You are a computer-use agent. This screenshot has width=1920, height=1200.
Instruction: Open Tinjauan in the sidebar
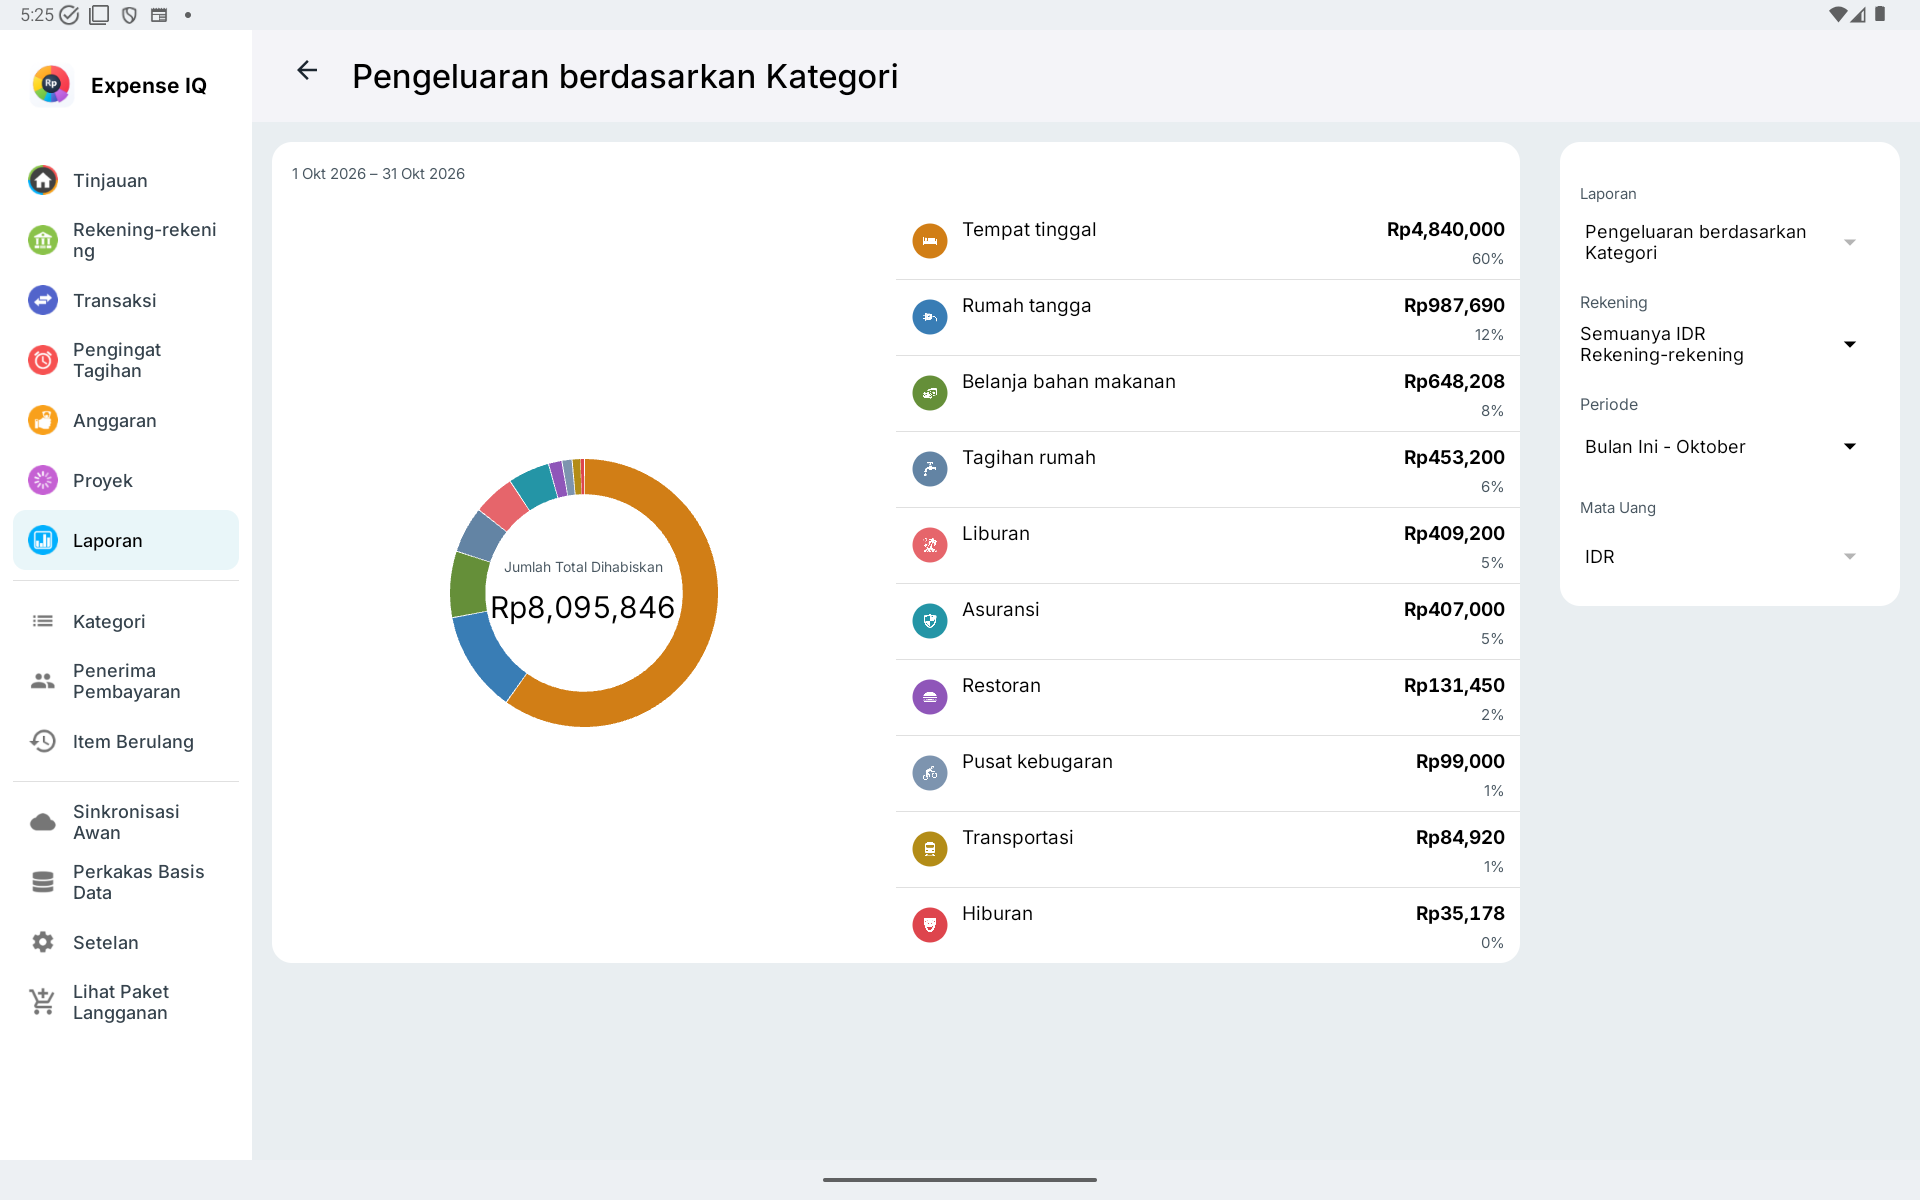(x=126, y=180)
